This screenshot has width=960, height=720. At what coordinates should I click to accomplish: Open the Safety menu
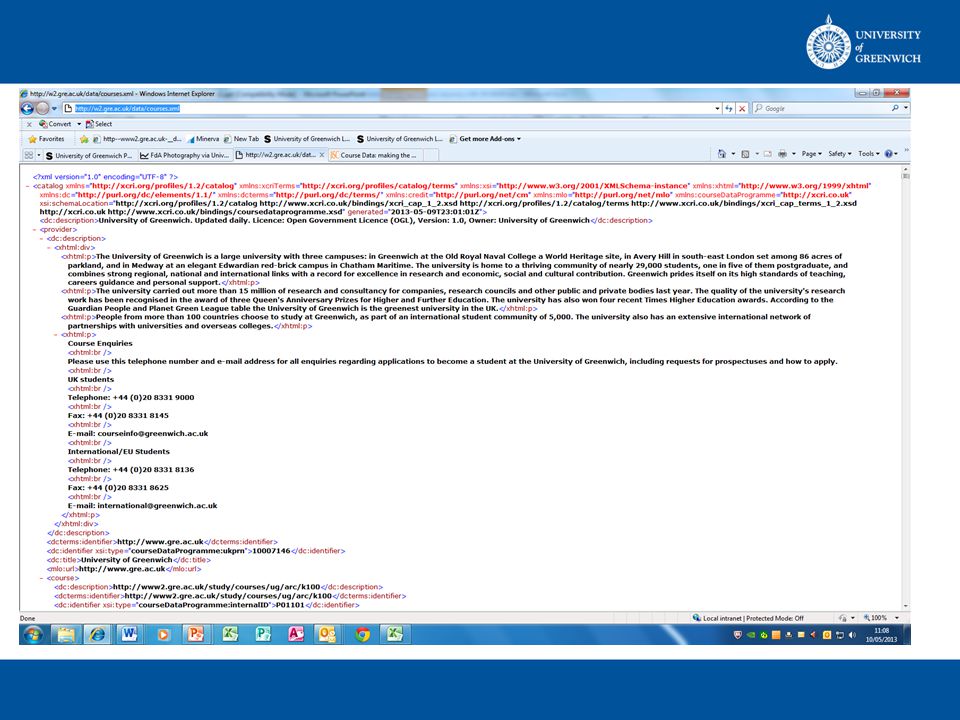coord(839,154)
